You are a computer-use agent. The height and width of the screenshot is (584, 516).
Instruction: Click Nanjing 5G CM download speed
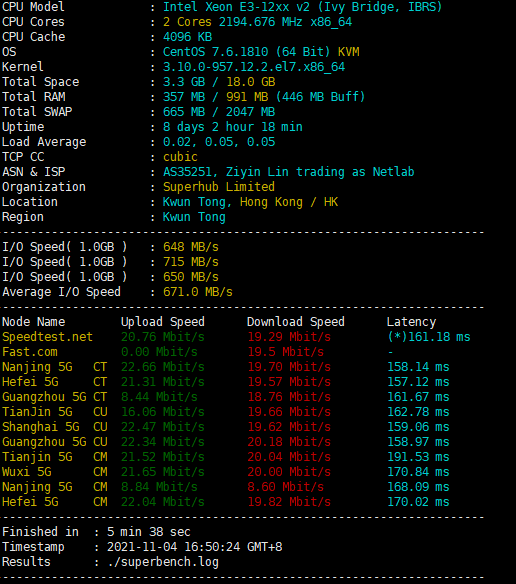[x=286, y=487]
